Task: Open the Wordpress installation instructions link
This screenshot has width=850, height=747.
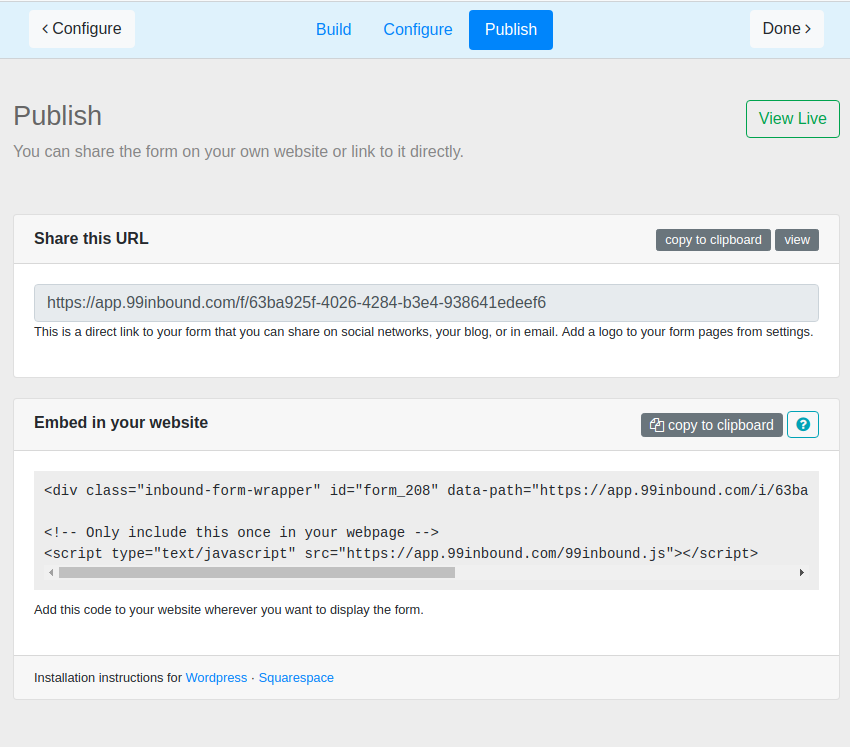Action: tap(216, 678)
